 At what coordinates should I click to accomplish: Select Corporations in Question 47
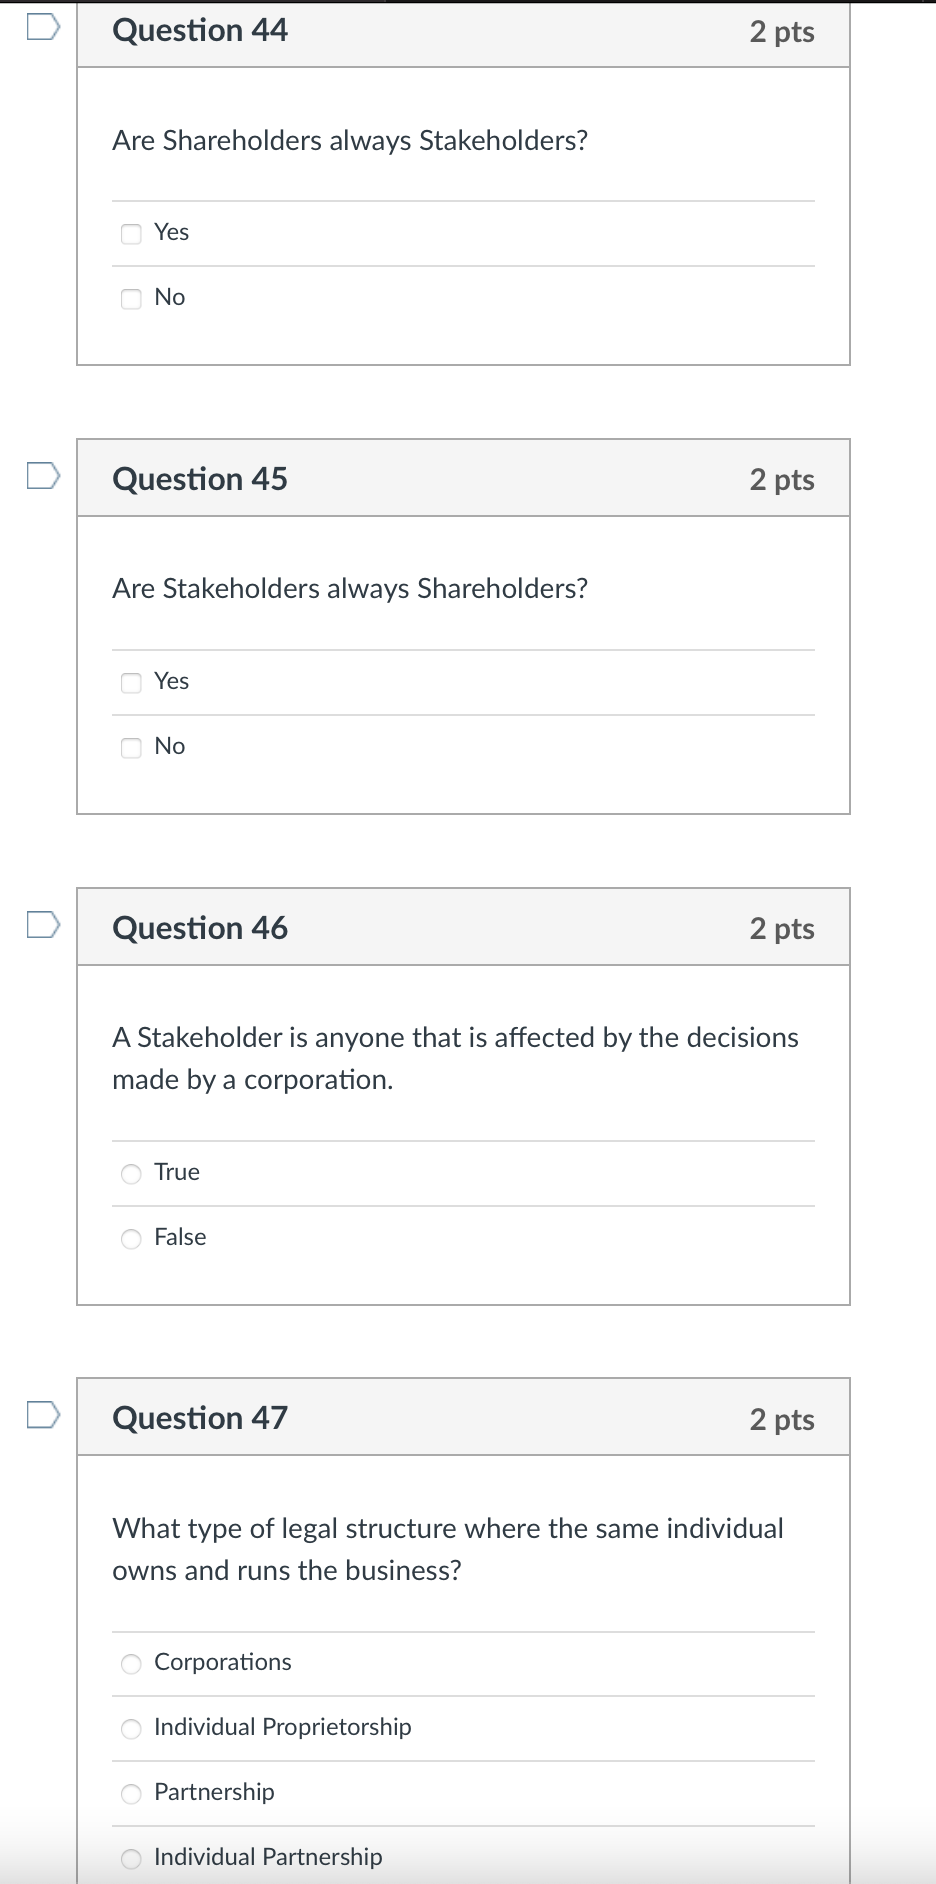click(131, 1663)
